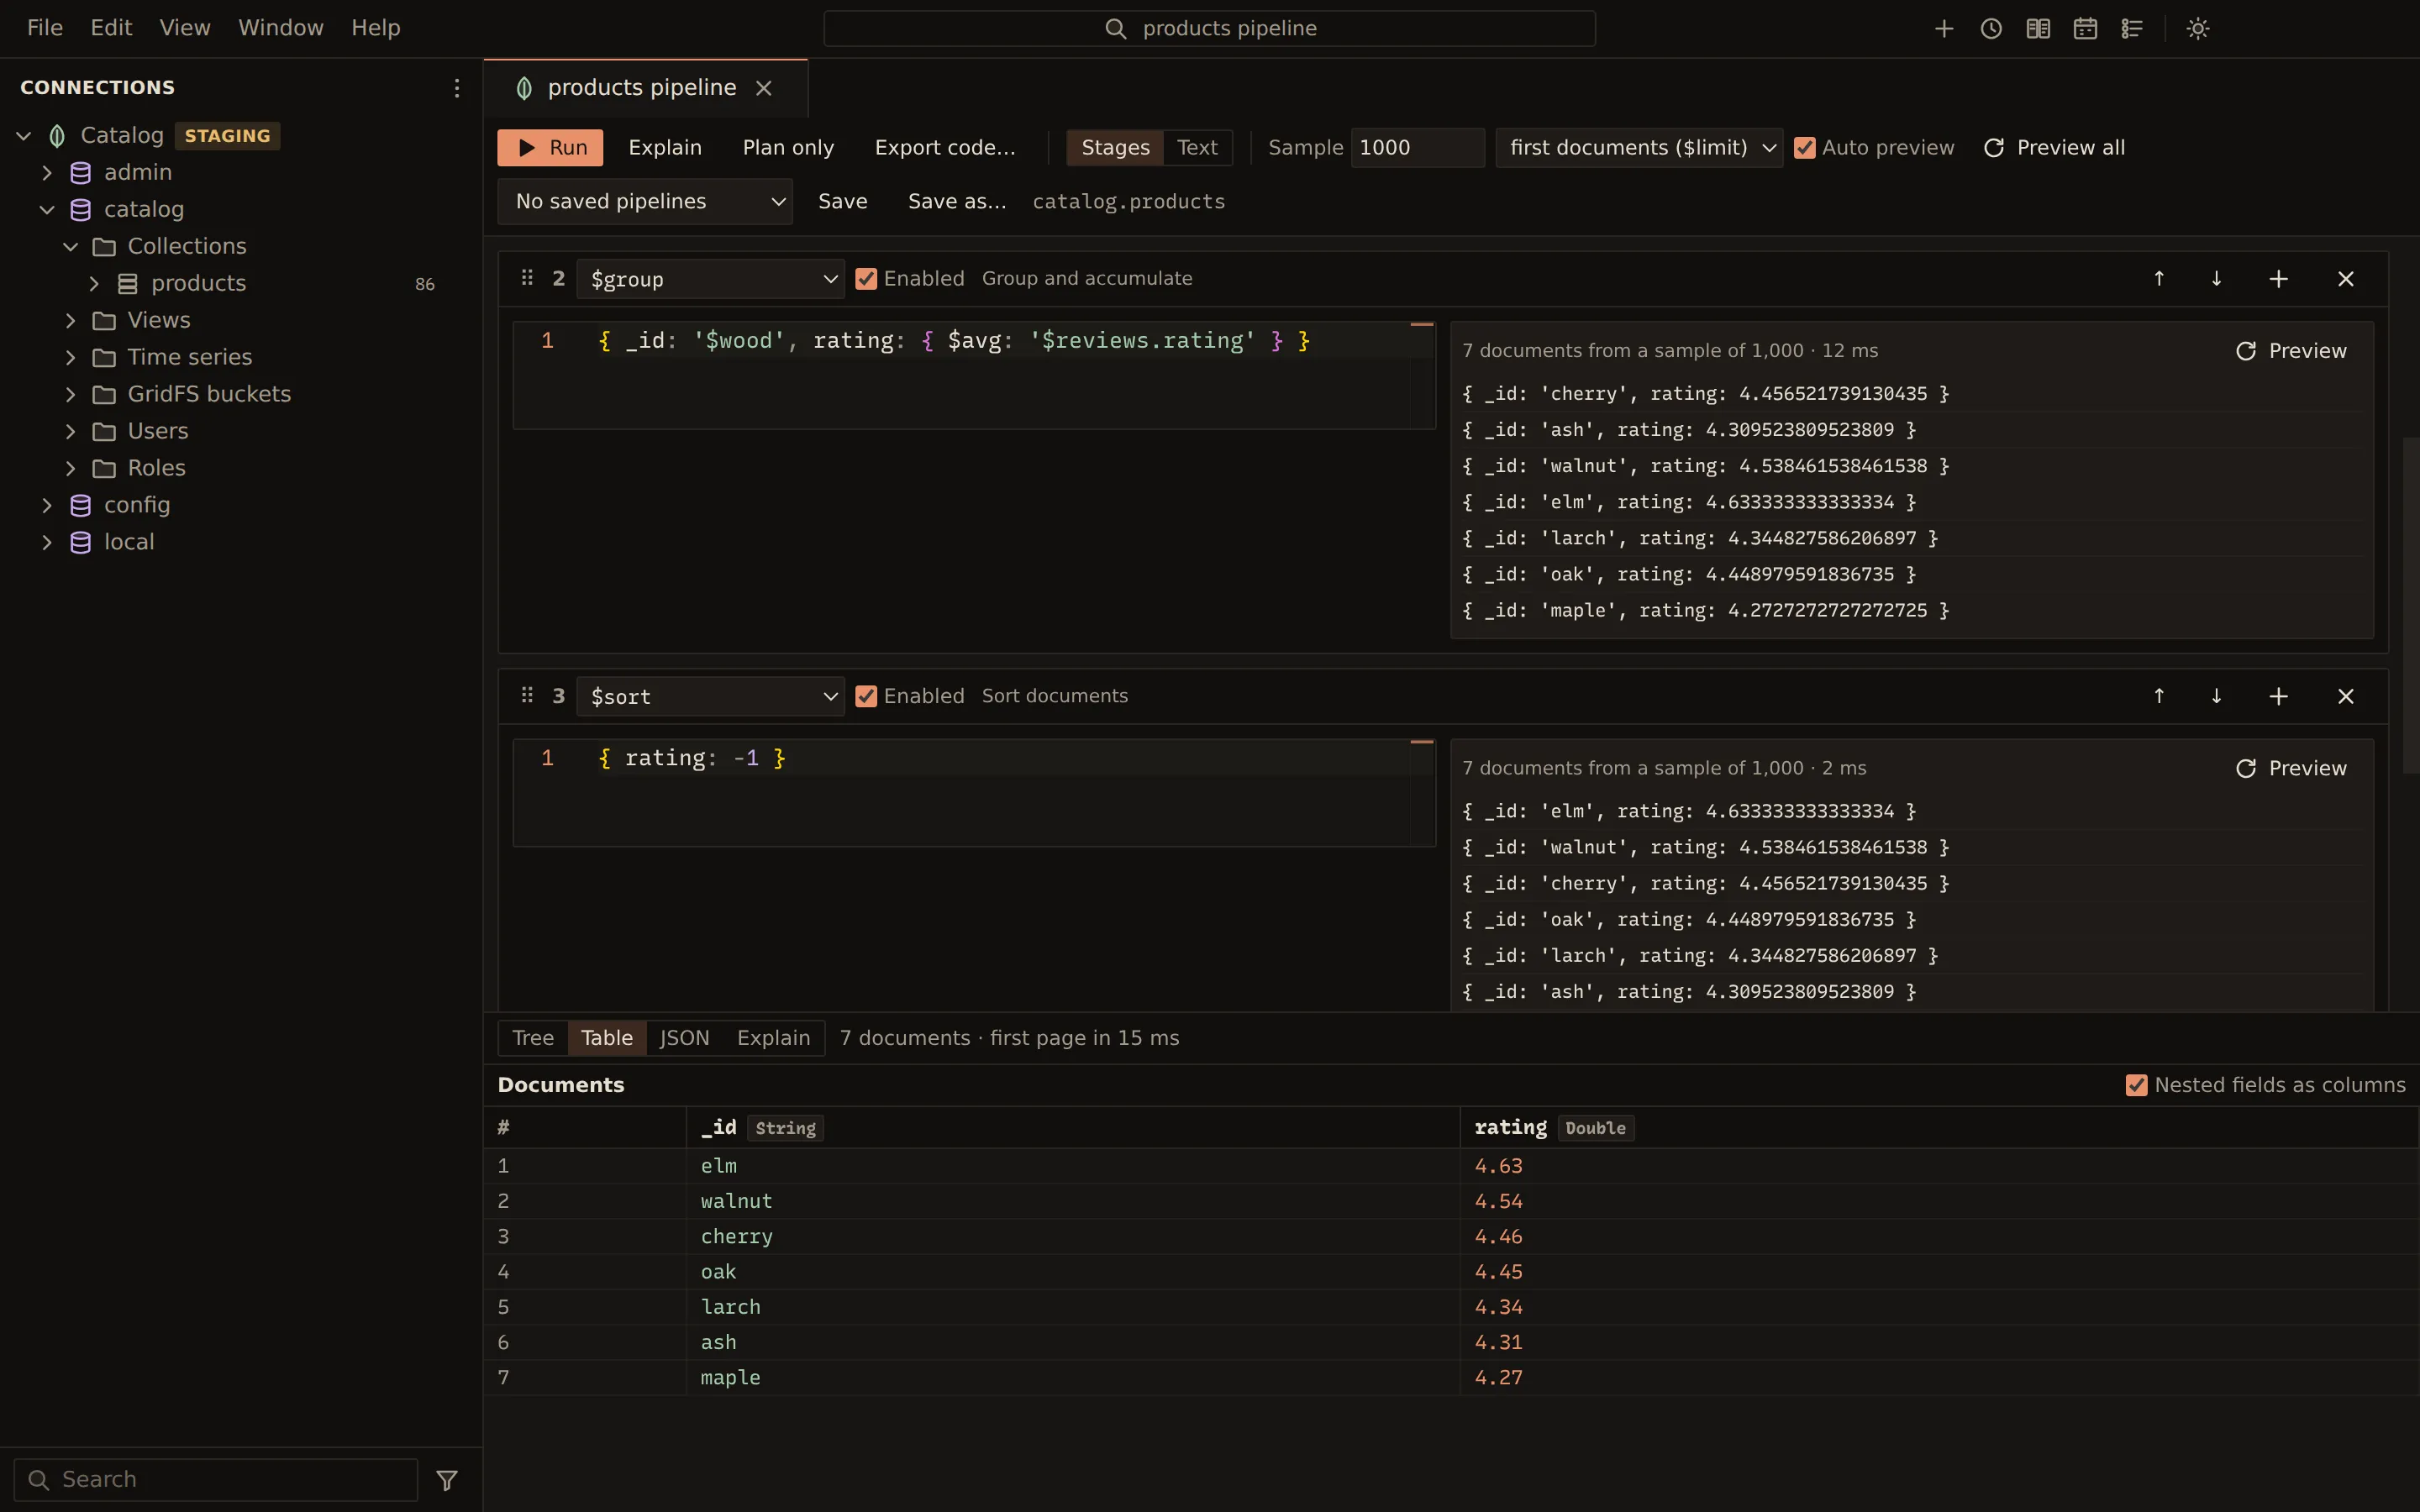
Task: Switch the editor to Text mode
Action: (x=1197, y=148)
